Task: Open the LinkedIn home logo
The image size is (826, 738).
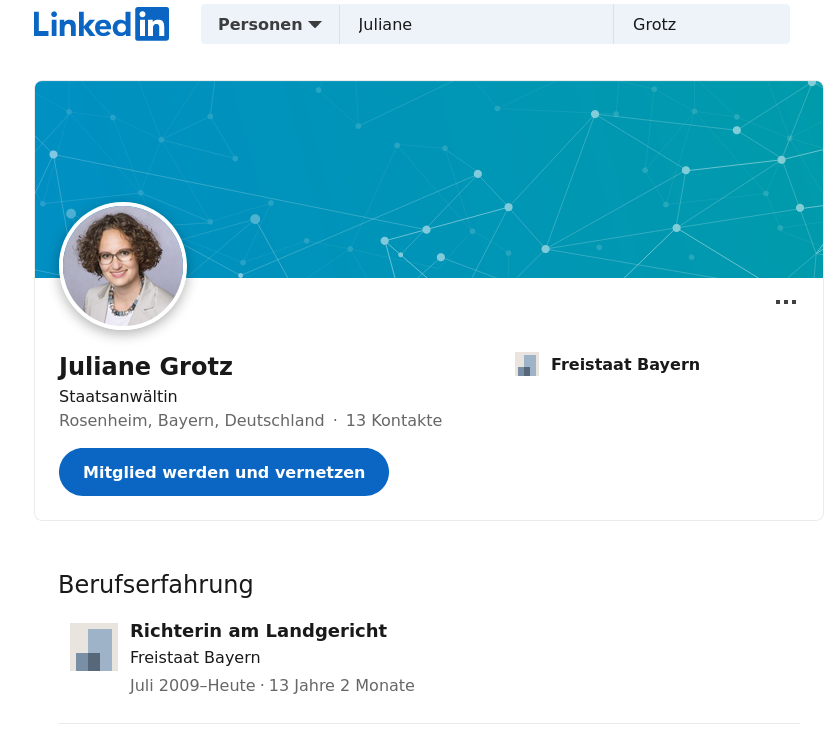Action: click(101, 24)
